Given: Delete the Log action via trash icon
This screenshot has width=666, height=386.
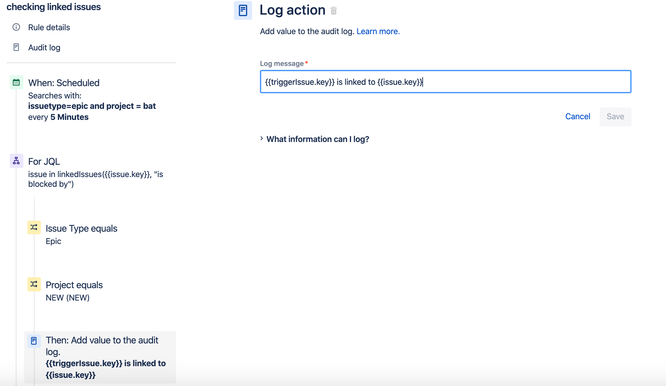Looking at the screenshot, I should pos(334,11).
